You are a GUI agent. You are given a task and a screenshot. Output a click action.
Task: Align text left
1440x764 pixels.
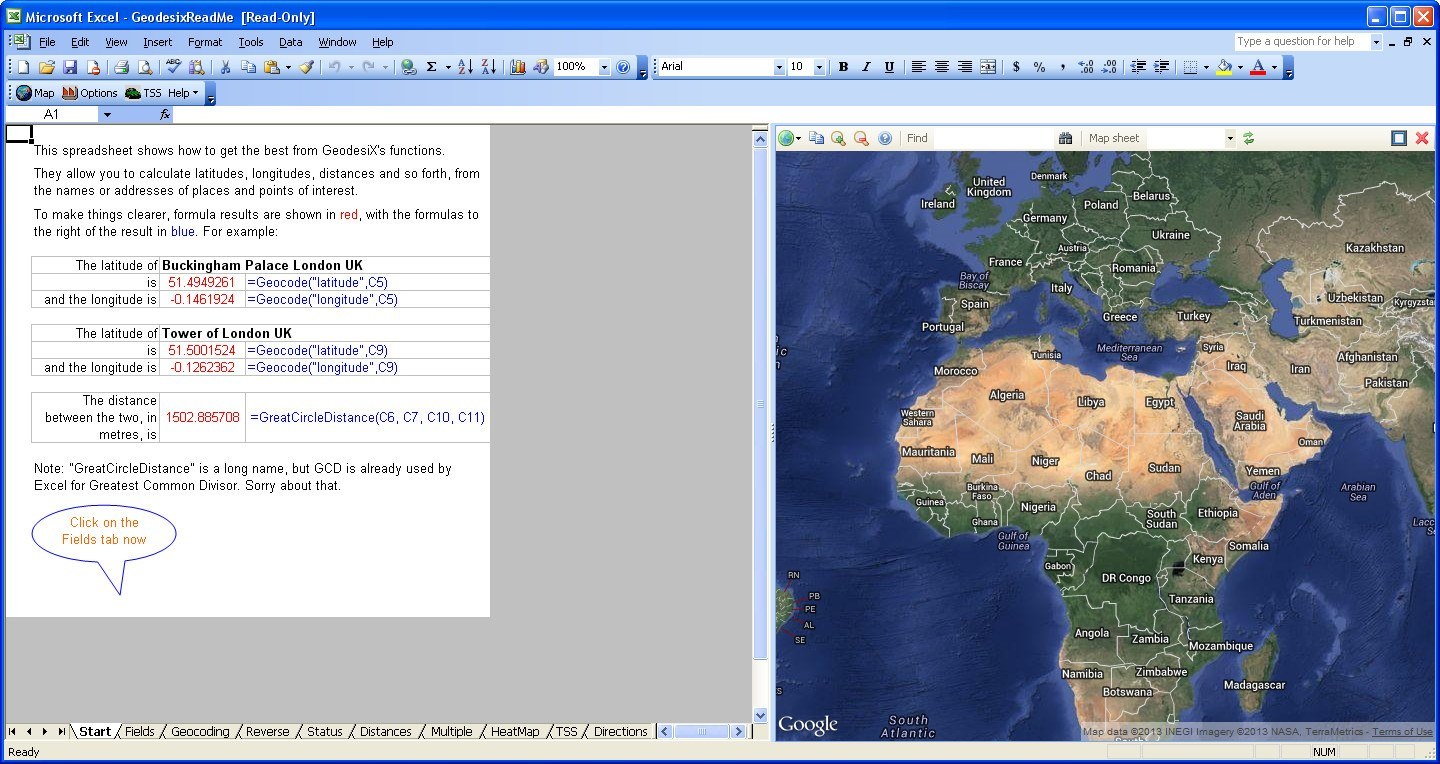click(x=918, y=67)
